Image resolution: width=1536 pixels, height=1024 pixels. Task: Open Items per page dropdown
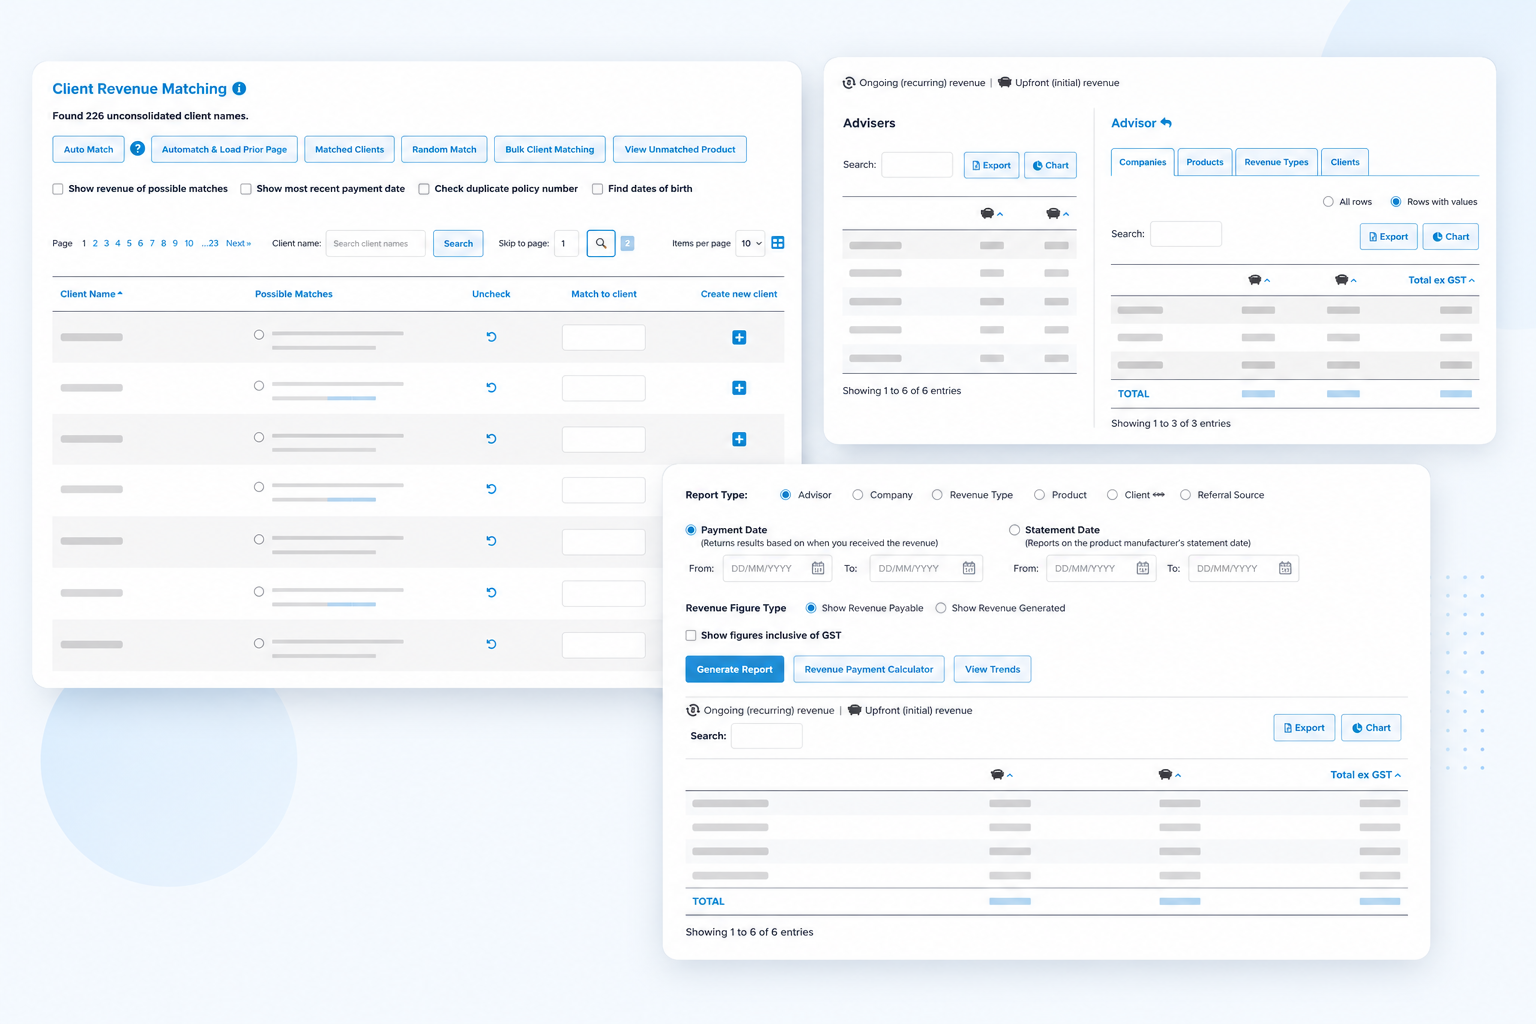pyautogui.click(x=751, y=243)
